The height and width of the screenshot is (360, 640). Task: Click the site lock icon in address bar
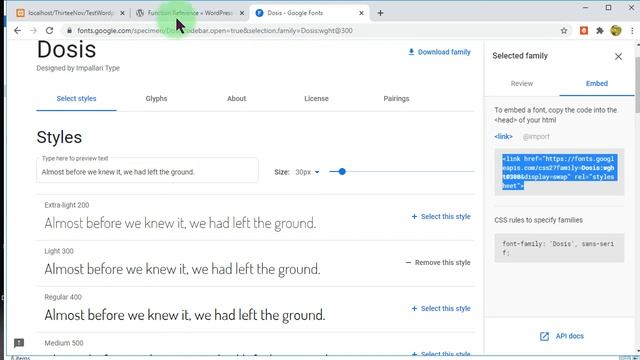(69, 31)
